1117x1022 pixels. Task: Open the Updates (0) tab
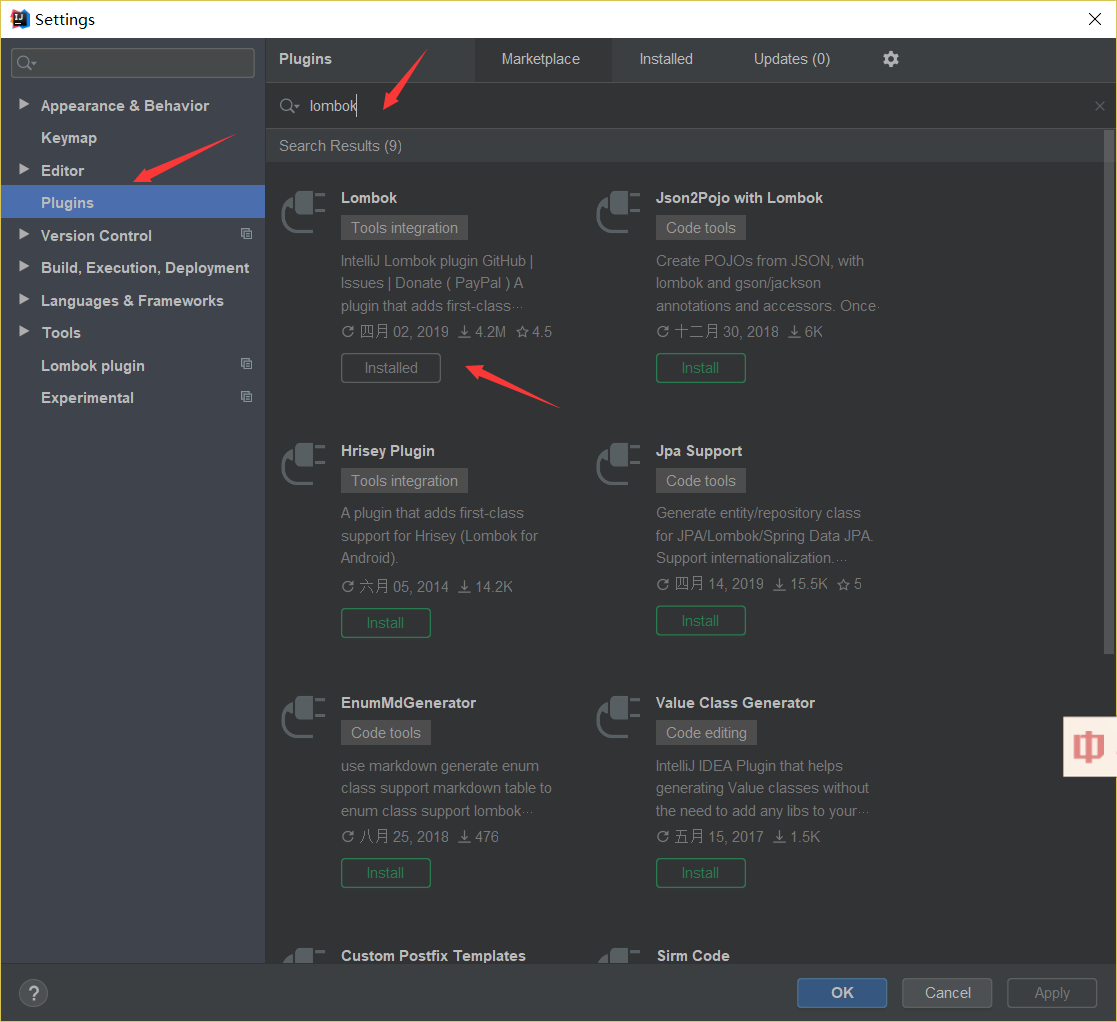[791, 59]
